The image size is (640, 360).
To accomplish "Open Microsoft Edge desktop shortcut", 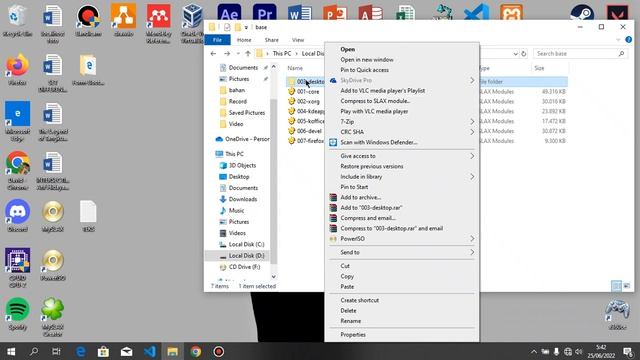I will coord(17,114).
